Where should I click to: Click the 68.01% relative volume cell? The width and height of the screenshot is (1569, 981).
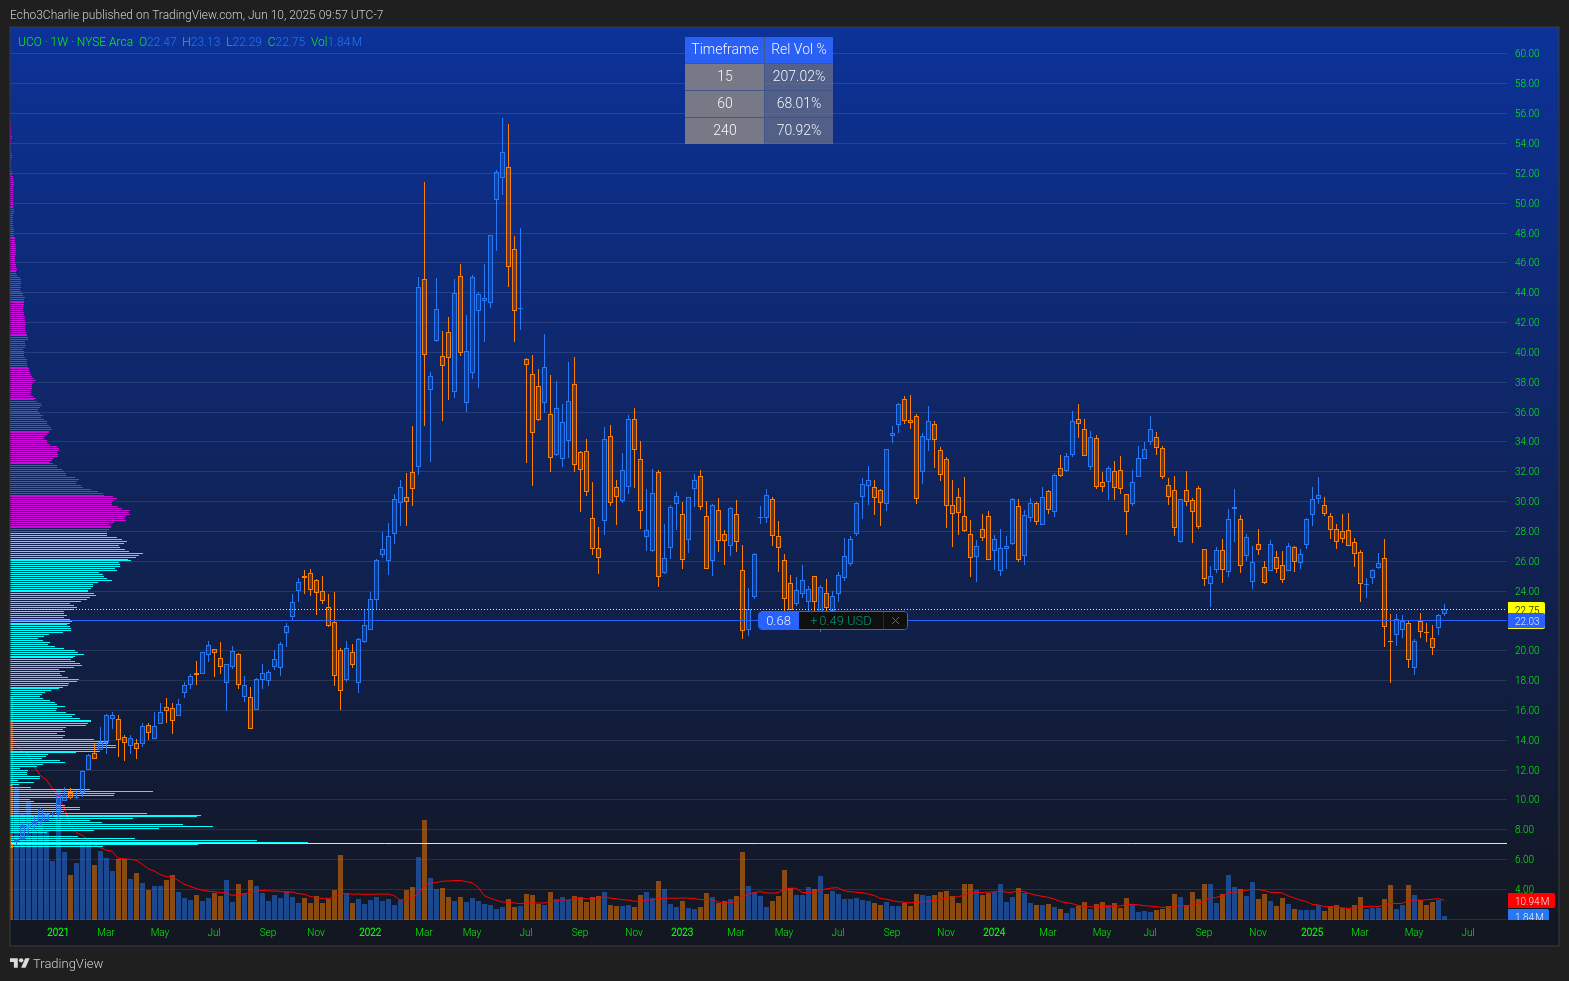[x=799, y=103]
